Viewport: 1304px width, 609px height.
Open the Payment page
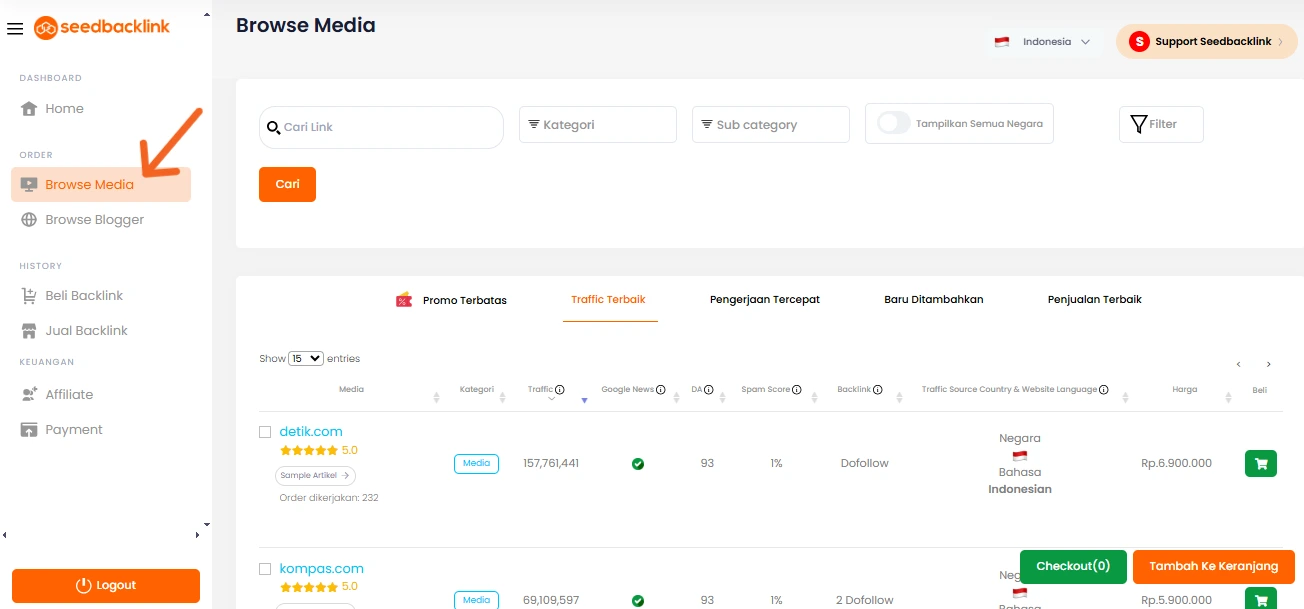pyautogui.click(x=73, y=429)
